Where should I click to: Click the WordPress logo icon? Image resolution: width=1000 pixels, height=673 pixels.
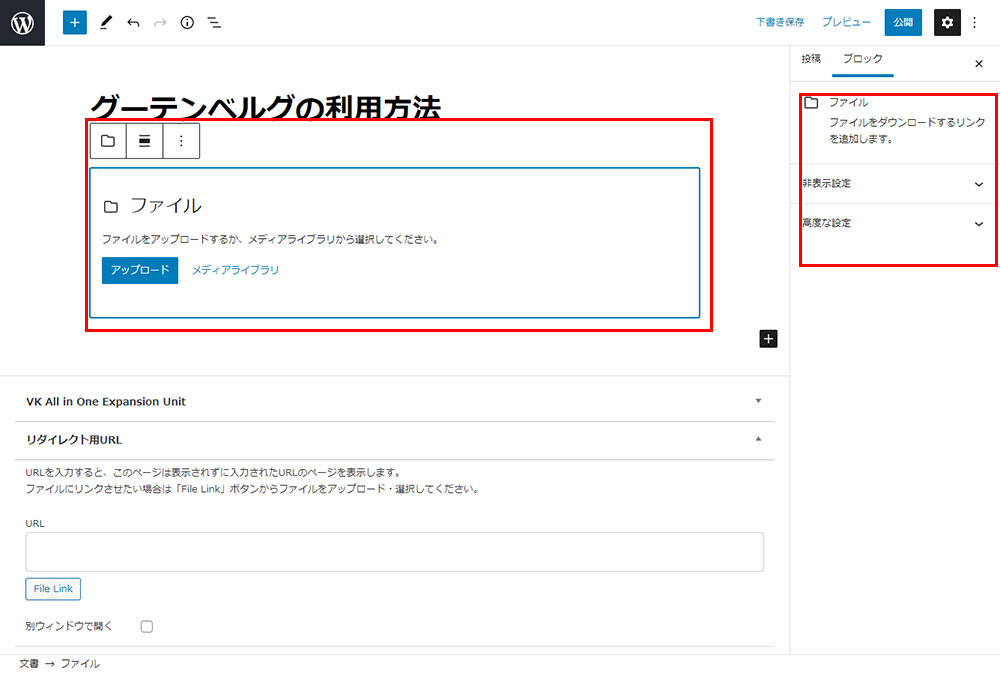pos(22,22)
